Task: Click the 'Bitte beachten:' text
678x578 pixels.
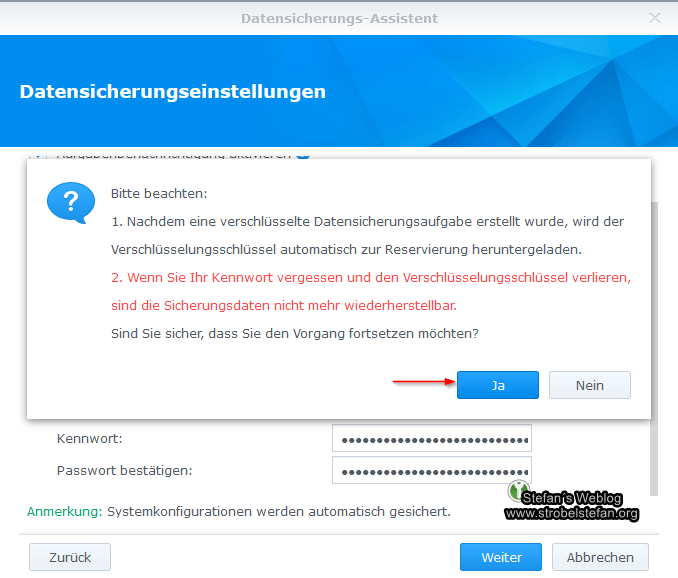Action: [159, 193]
